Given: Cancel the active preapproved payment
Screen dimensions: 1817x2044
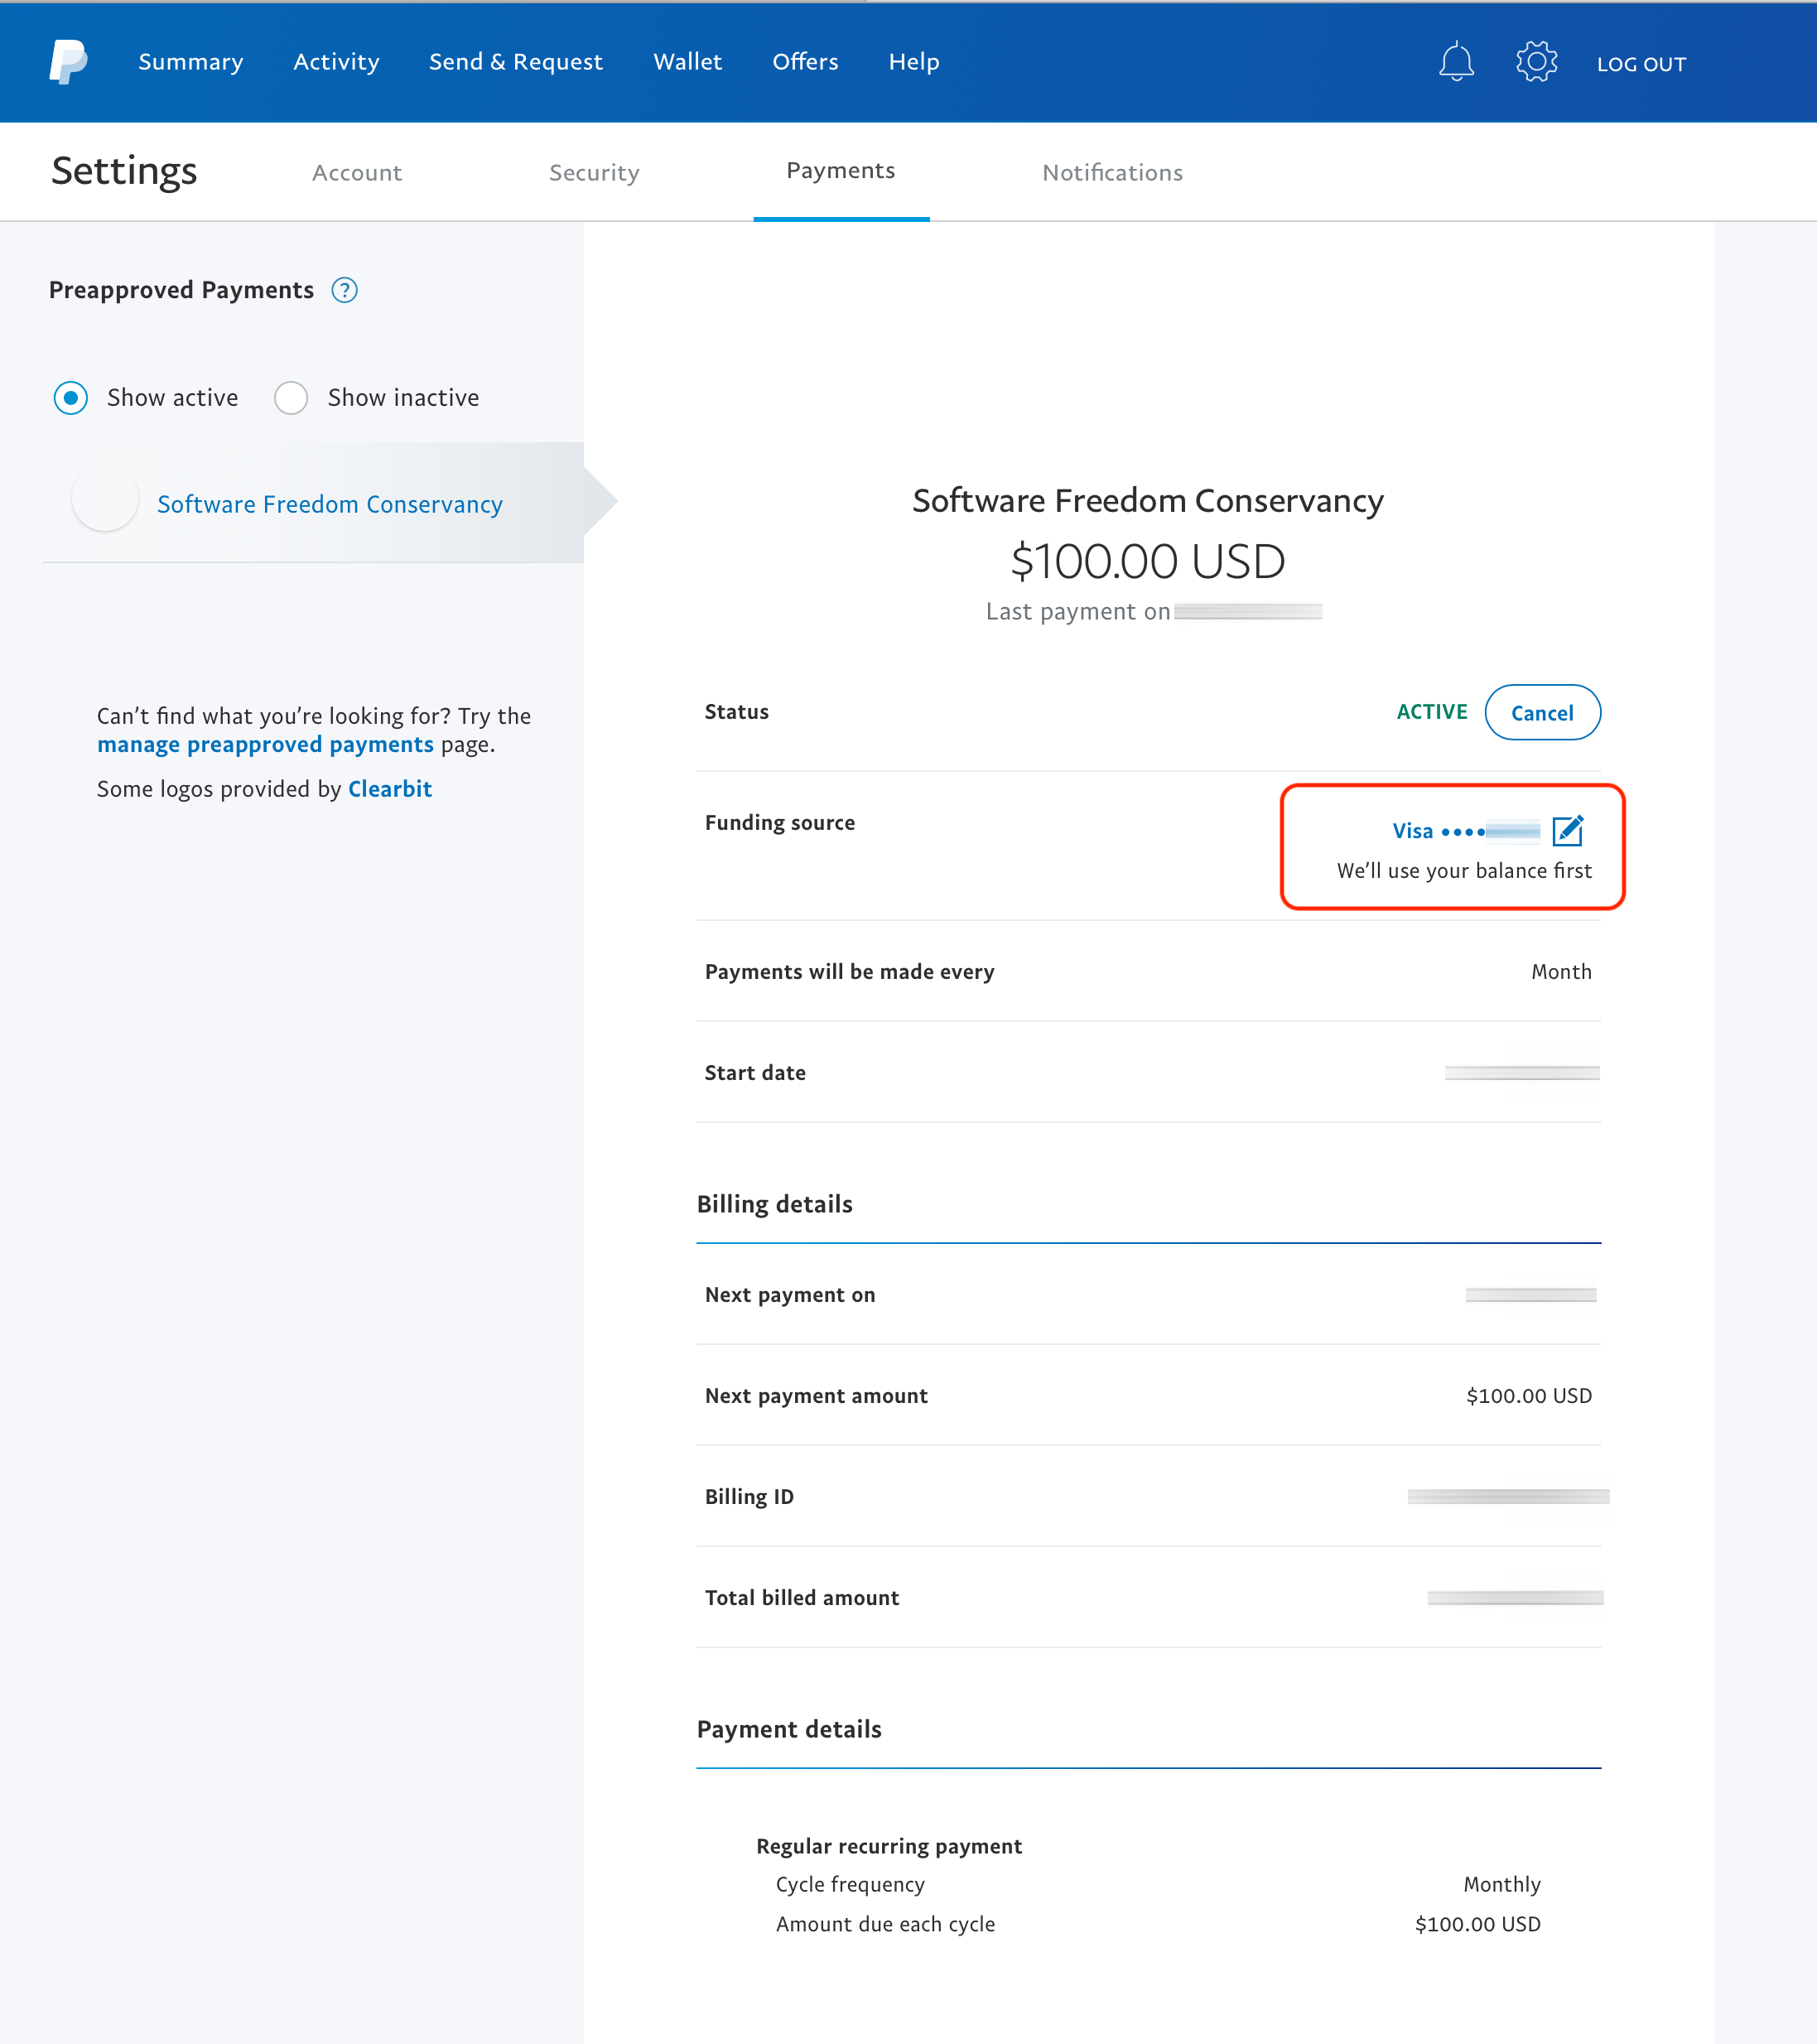Looking at the screenshot, I should (1542, 713).
